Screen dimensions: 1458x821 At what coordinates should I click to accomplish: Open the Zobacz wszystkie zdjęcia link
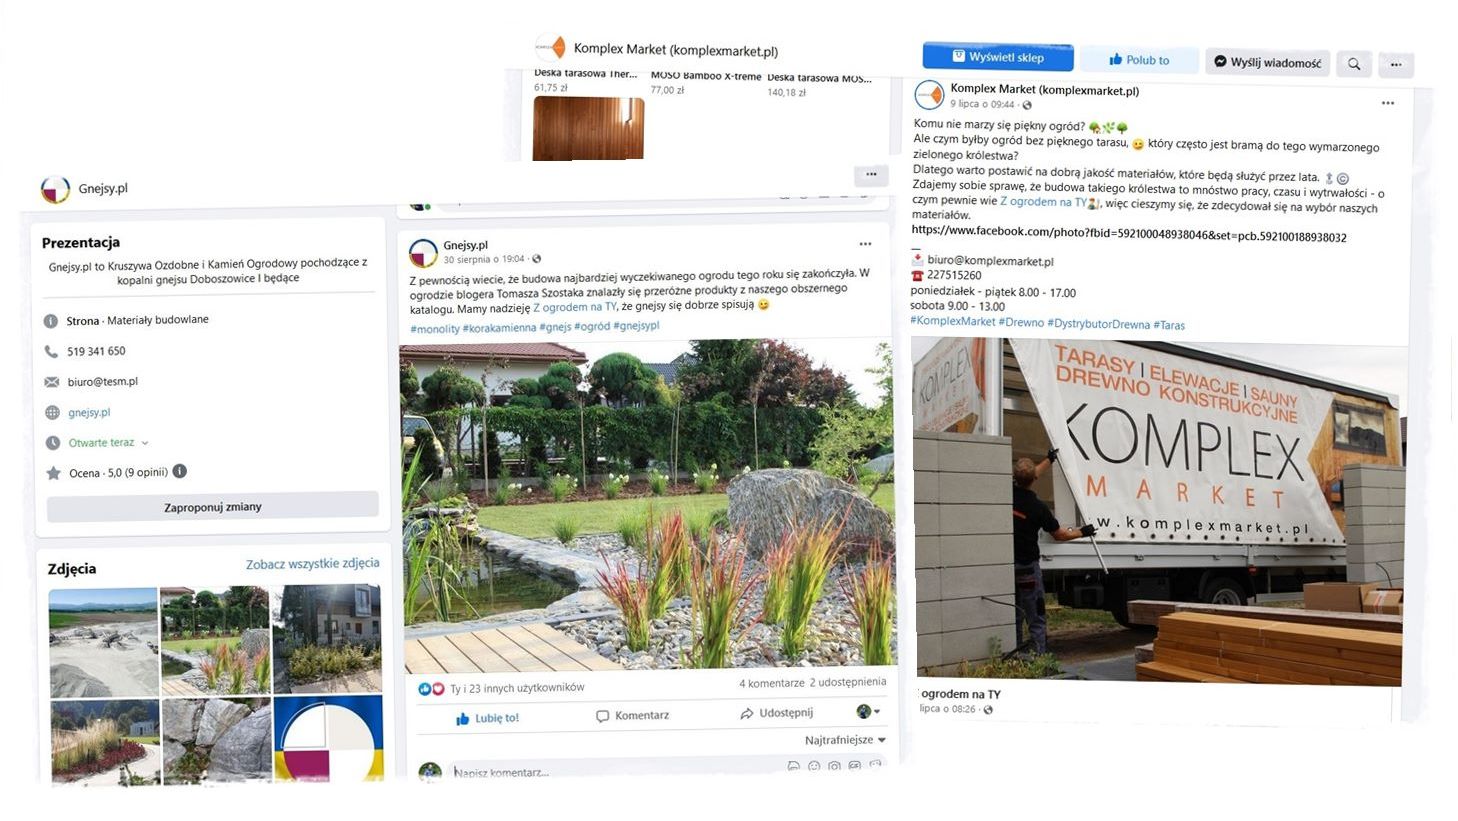pyautogui.click(x=313, y=564)
